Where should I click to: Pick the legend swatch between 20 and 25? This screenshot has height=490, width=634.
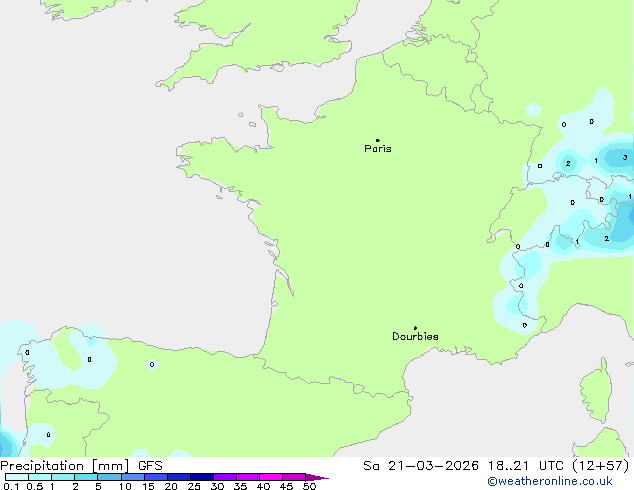pyautogui.click(x=178, y=477)
